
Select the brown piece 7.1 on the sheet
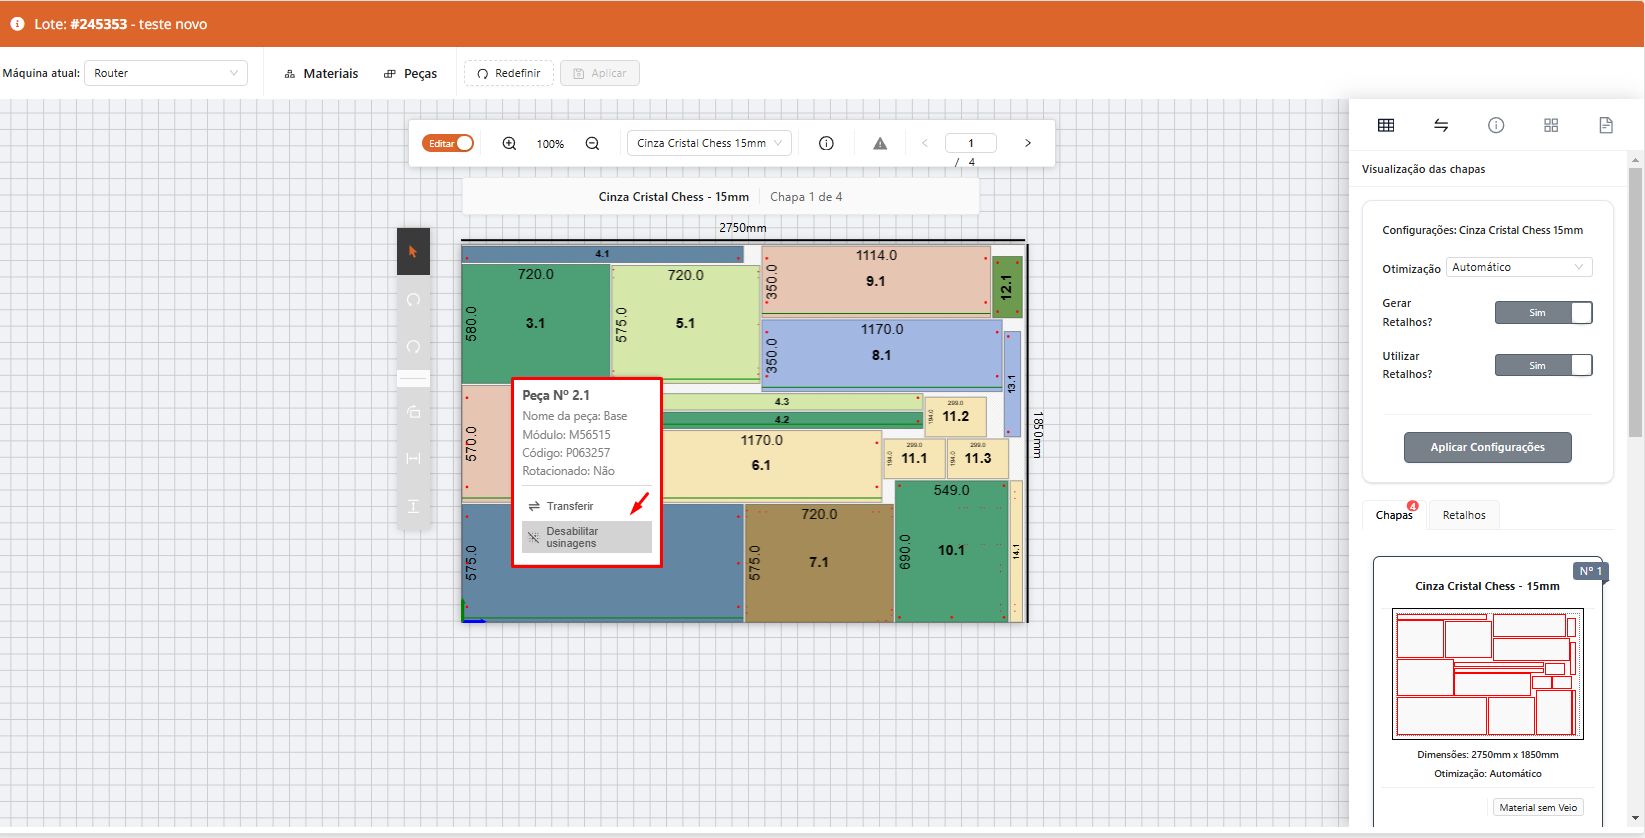(x=819, y=563)
